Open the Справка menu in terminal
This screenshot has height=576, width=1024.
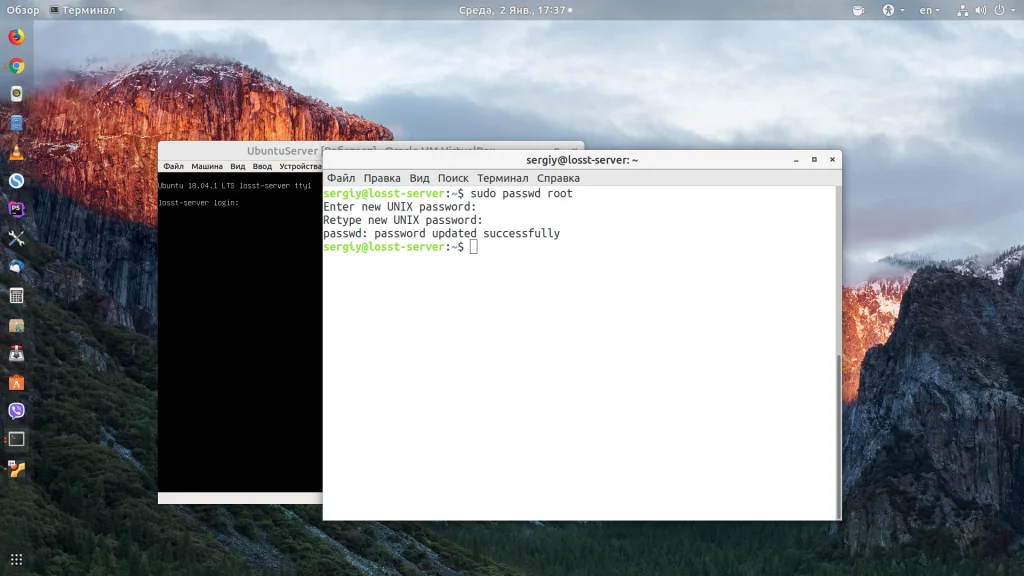click(x=558, y=178)
